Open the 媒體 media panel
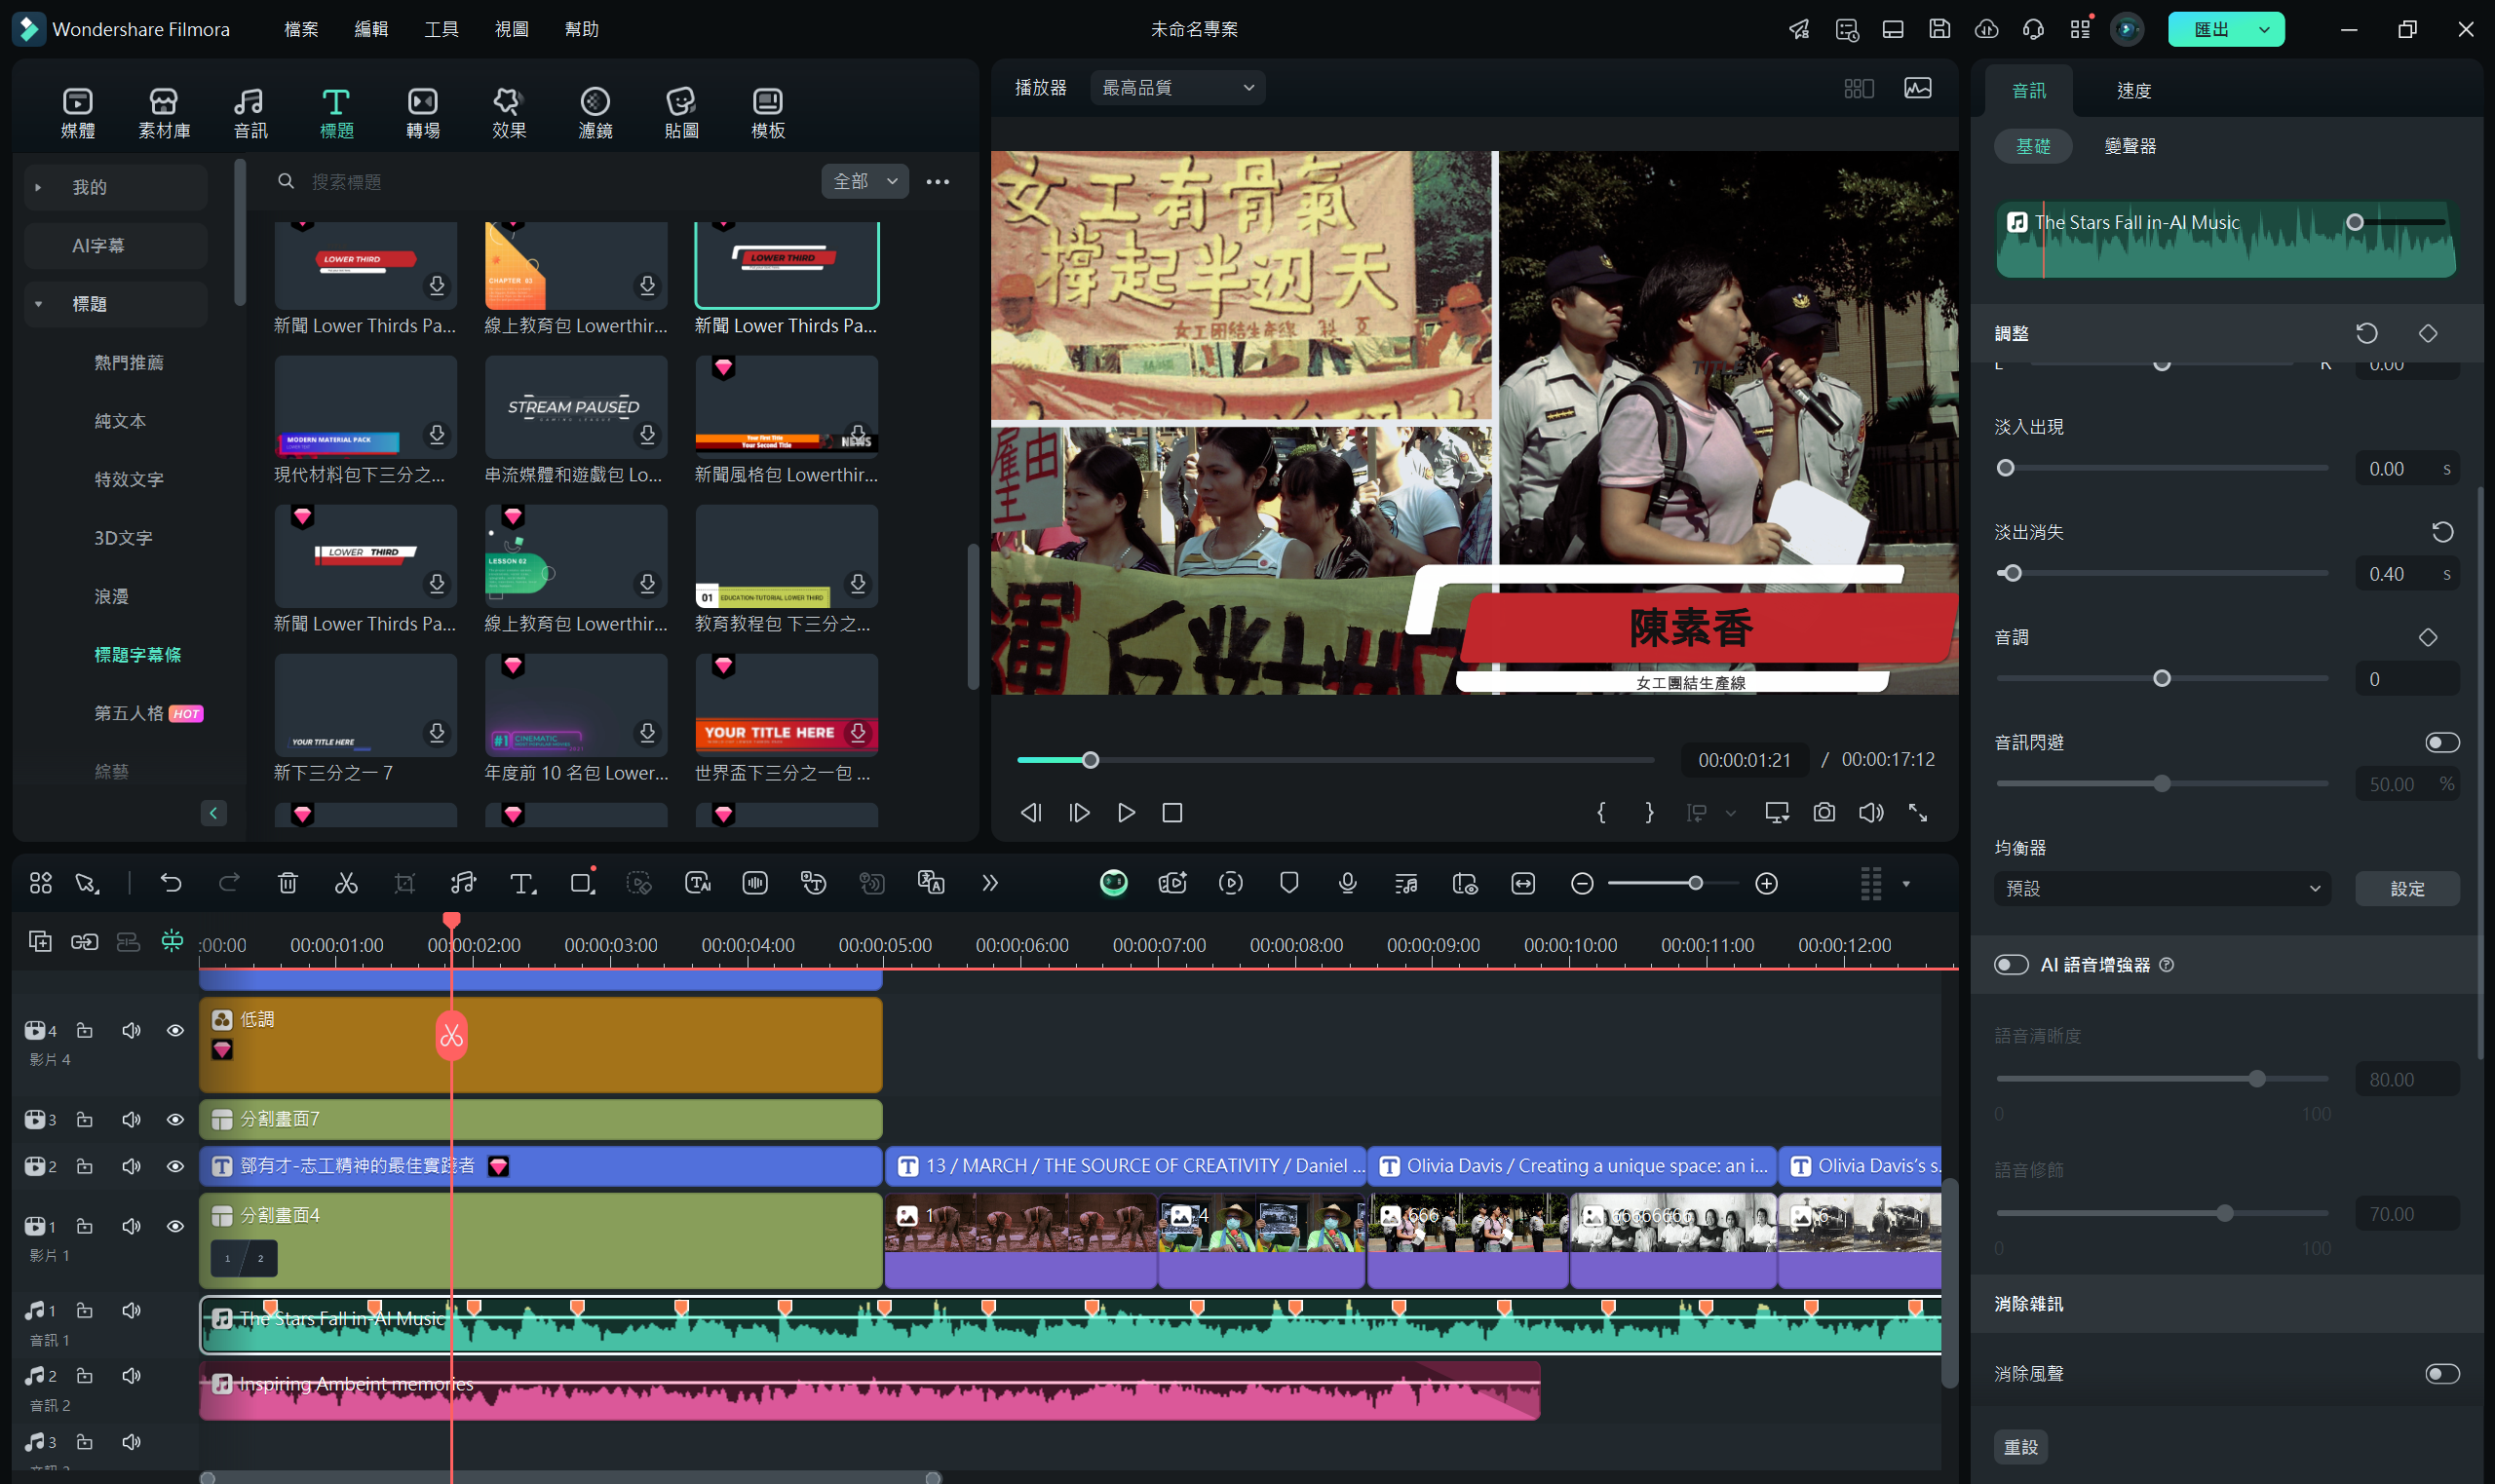This screenshot has height=1484, width=2495. point(77,113)
